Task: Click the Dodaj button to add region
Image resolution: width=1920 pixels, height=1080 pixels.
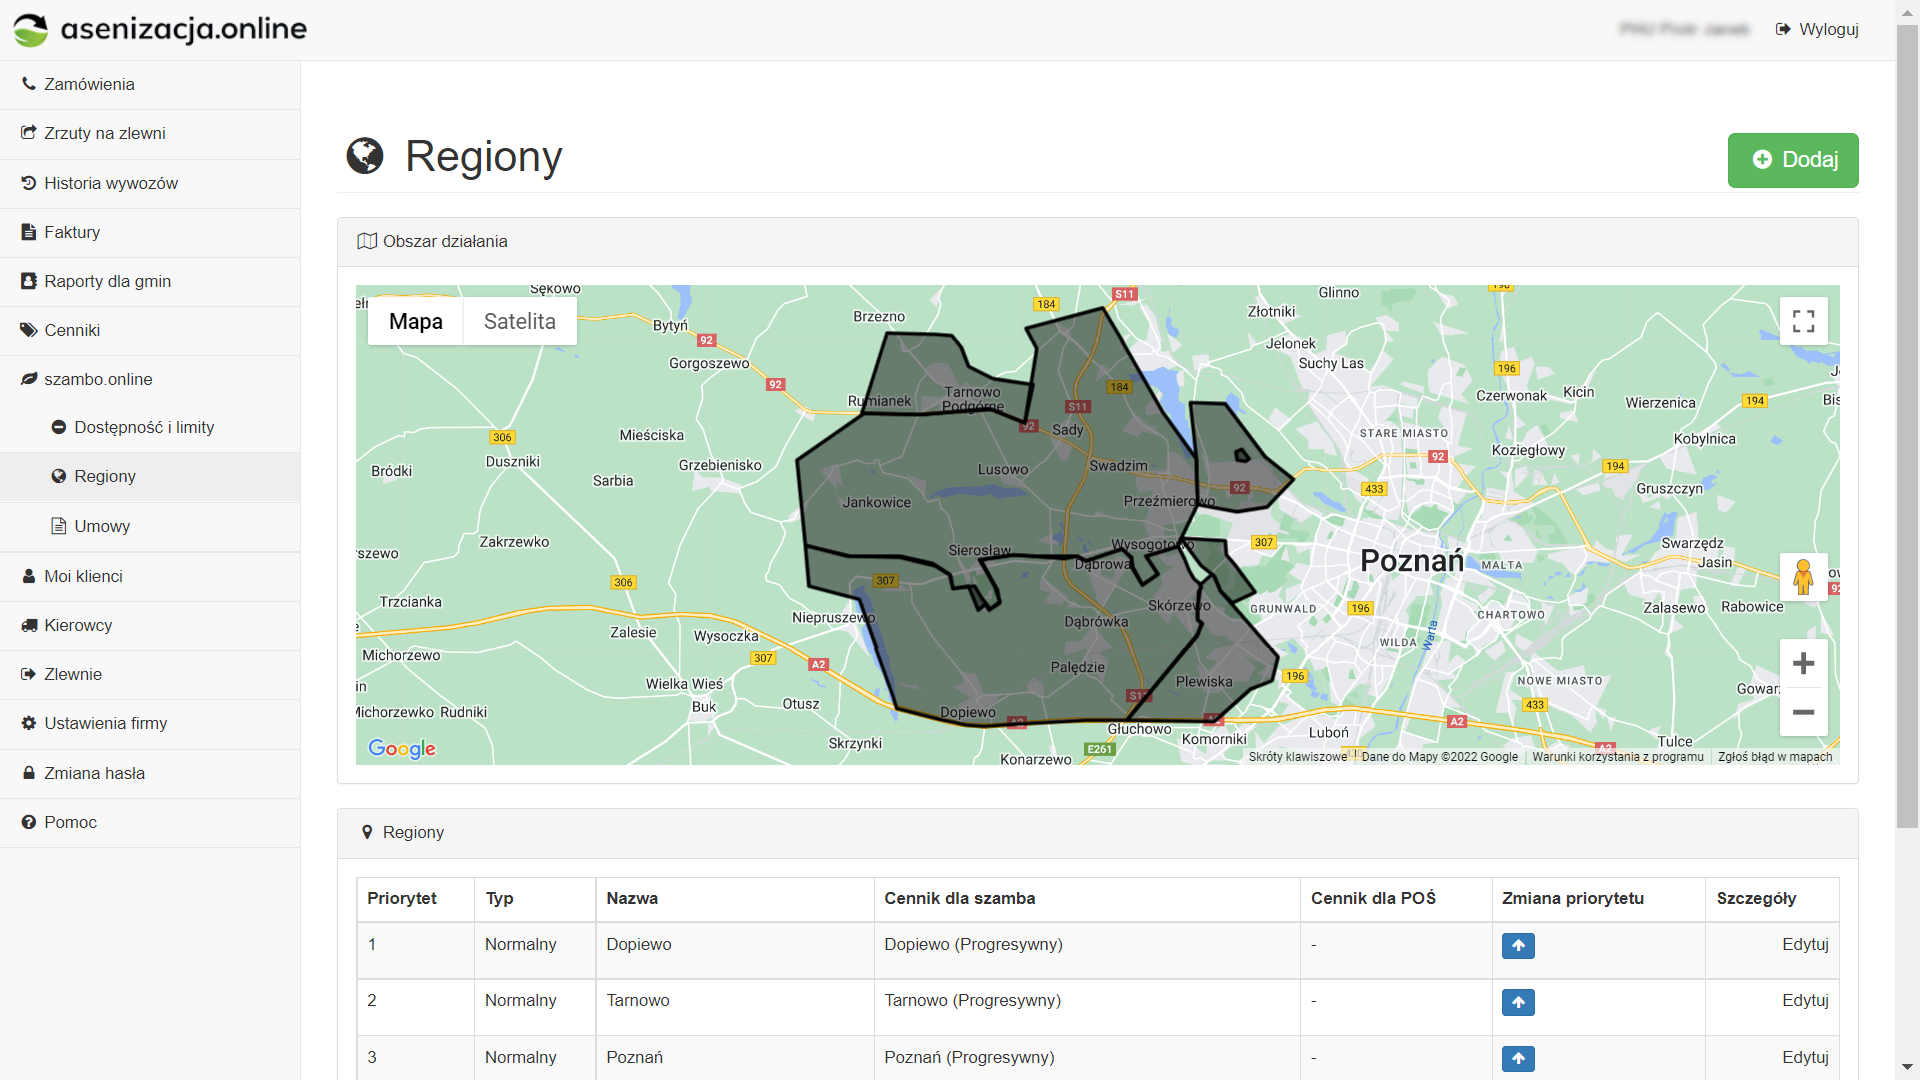Action: pos(1793,160)
